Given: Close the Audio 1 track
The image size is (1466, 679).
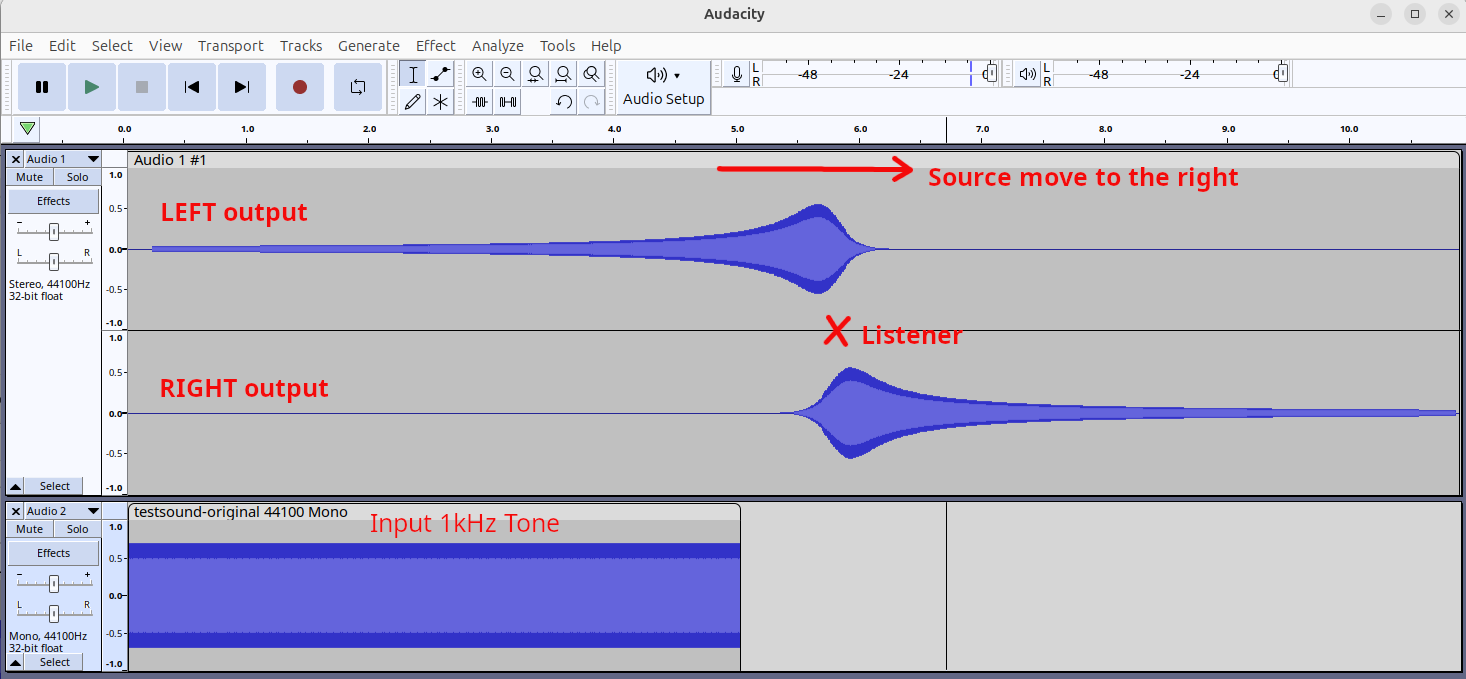Looking at the screenshot, I should click(16, 159).
